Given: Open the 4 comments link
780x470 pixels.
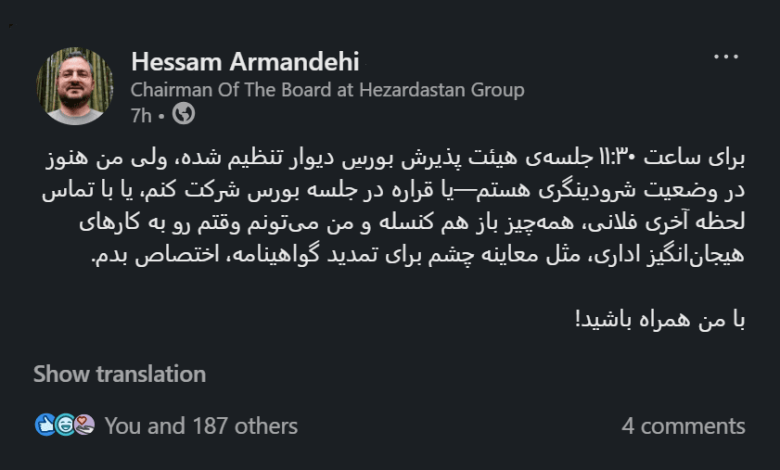Looking at the screenshot, I should coord(683,426).
